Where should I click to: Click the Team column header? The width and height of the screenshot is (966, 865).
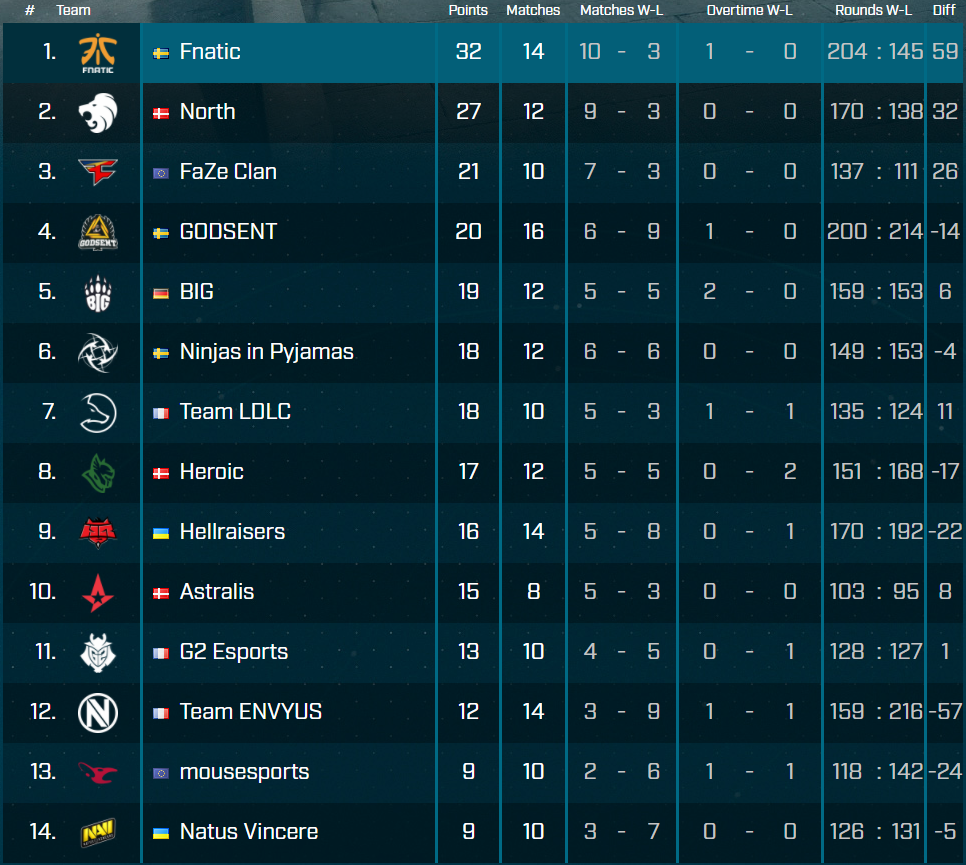73,10
